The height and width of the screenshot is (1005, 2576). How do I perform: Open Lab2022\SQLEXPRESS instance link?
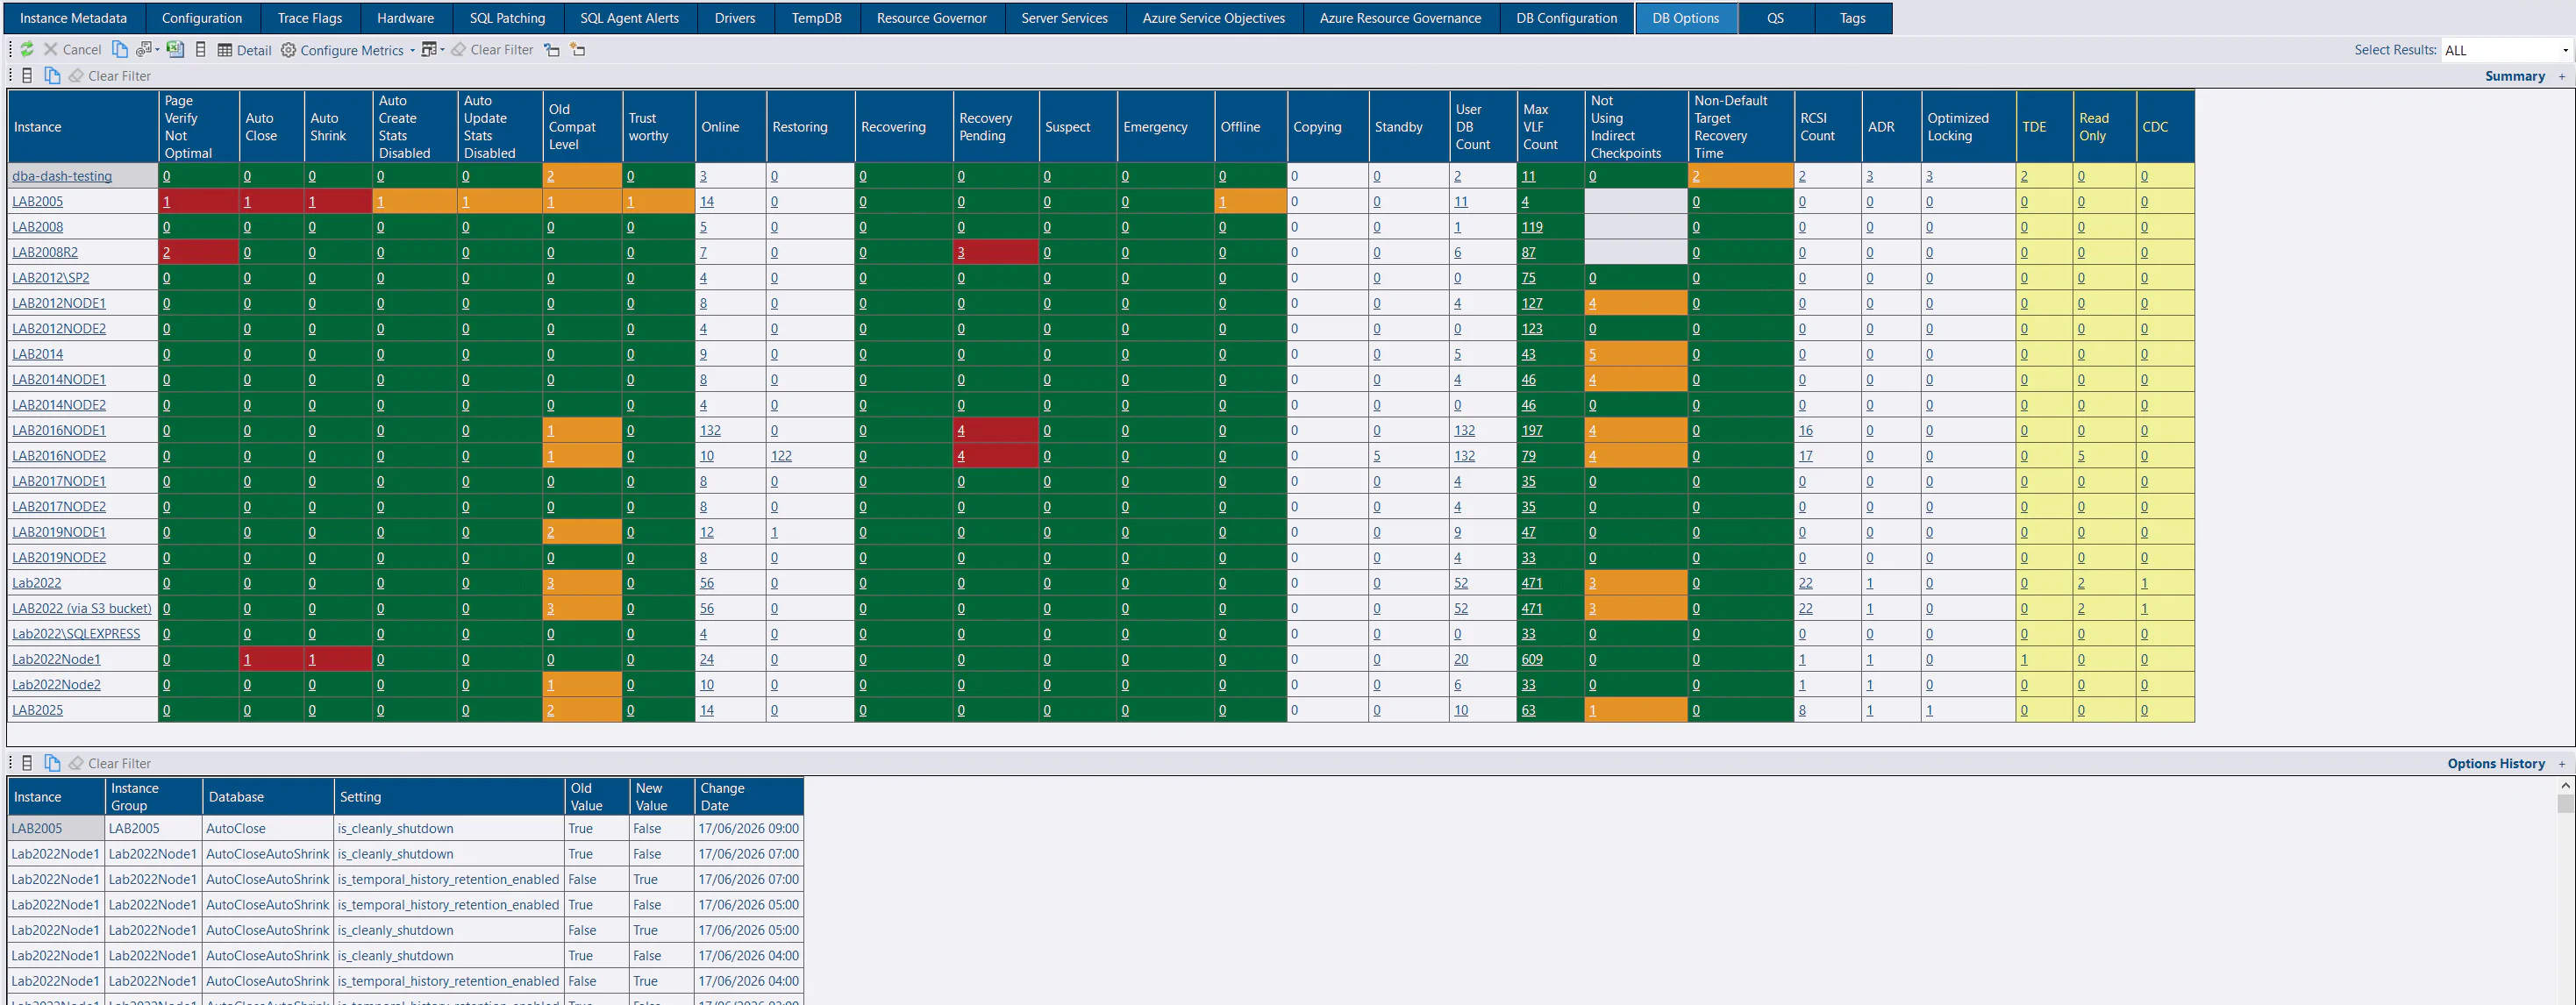click(76, 633)
